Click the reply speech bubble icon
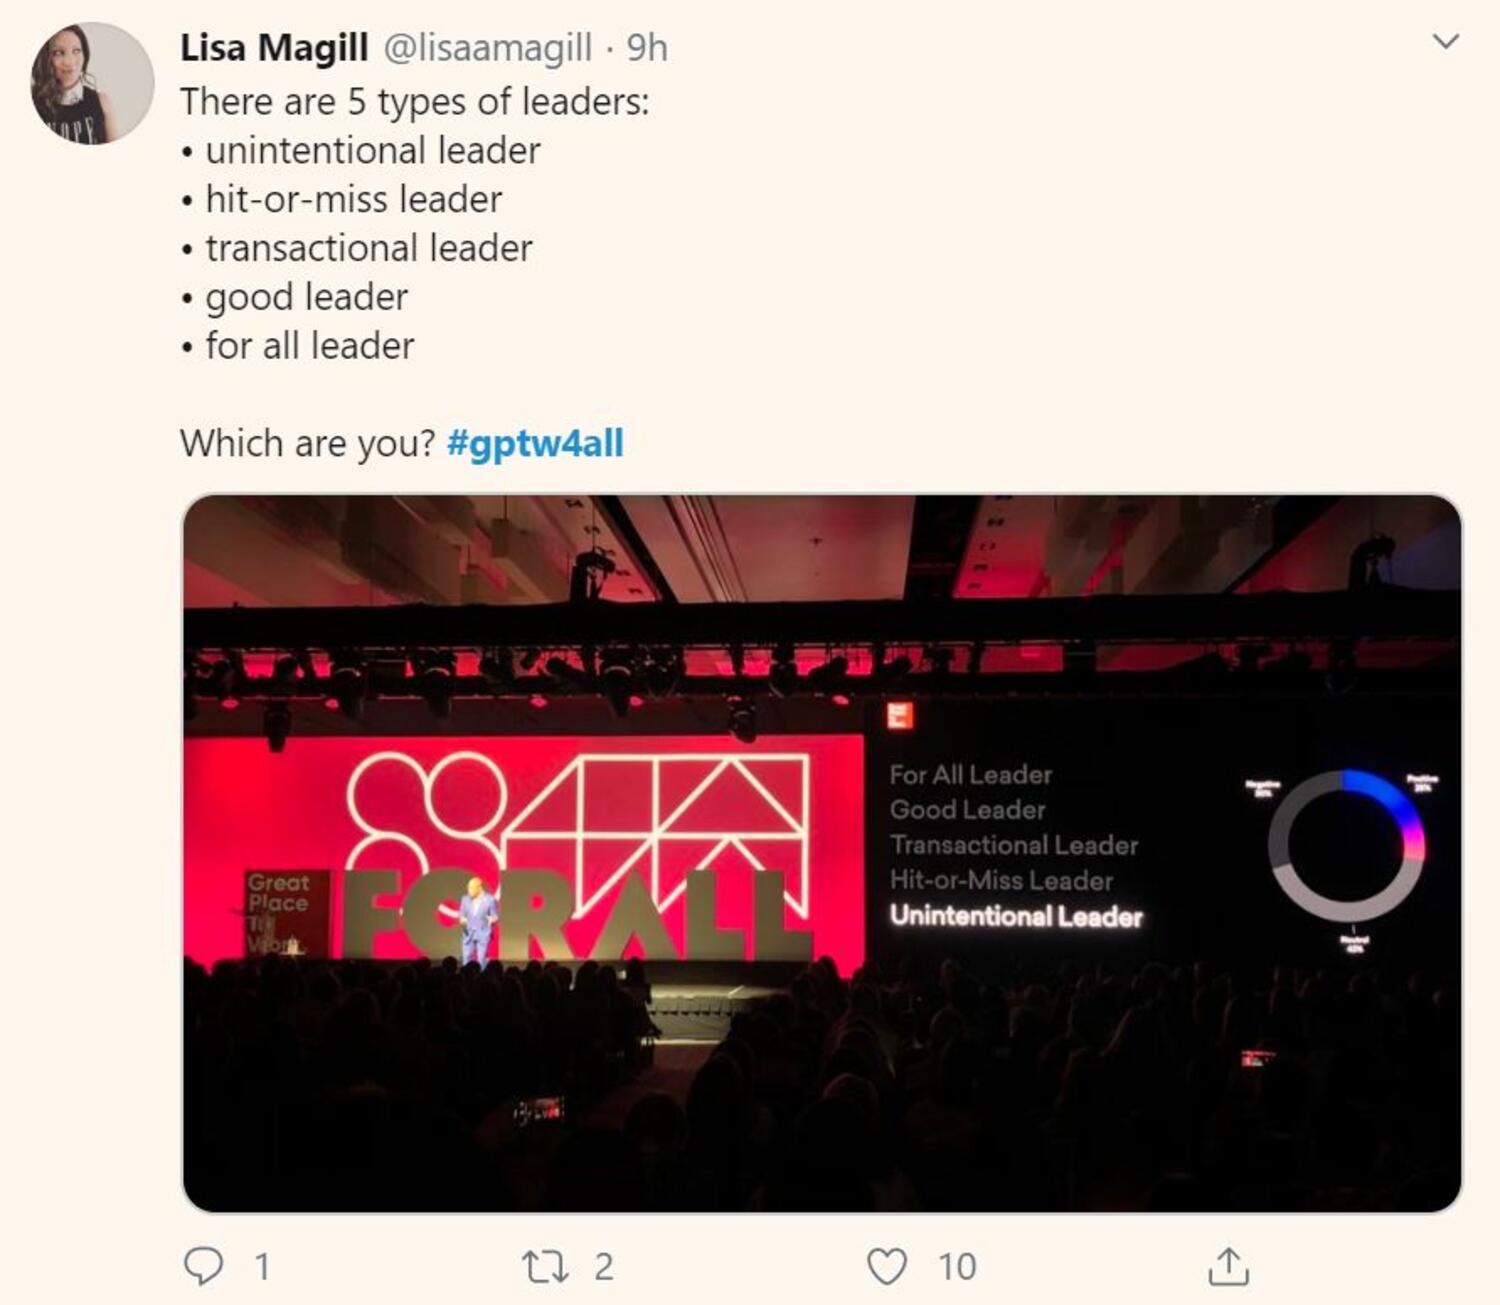 [203, 1266]
